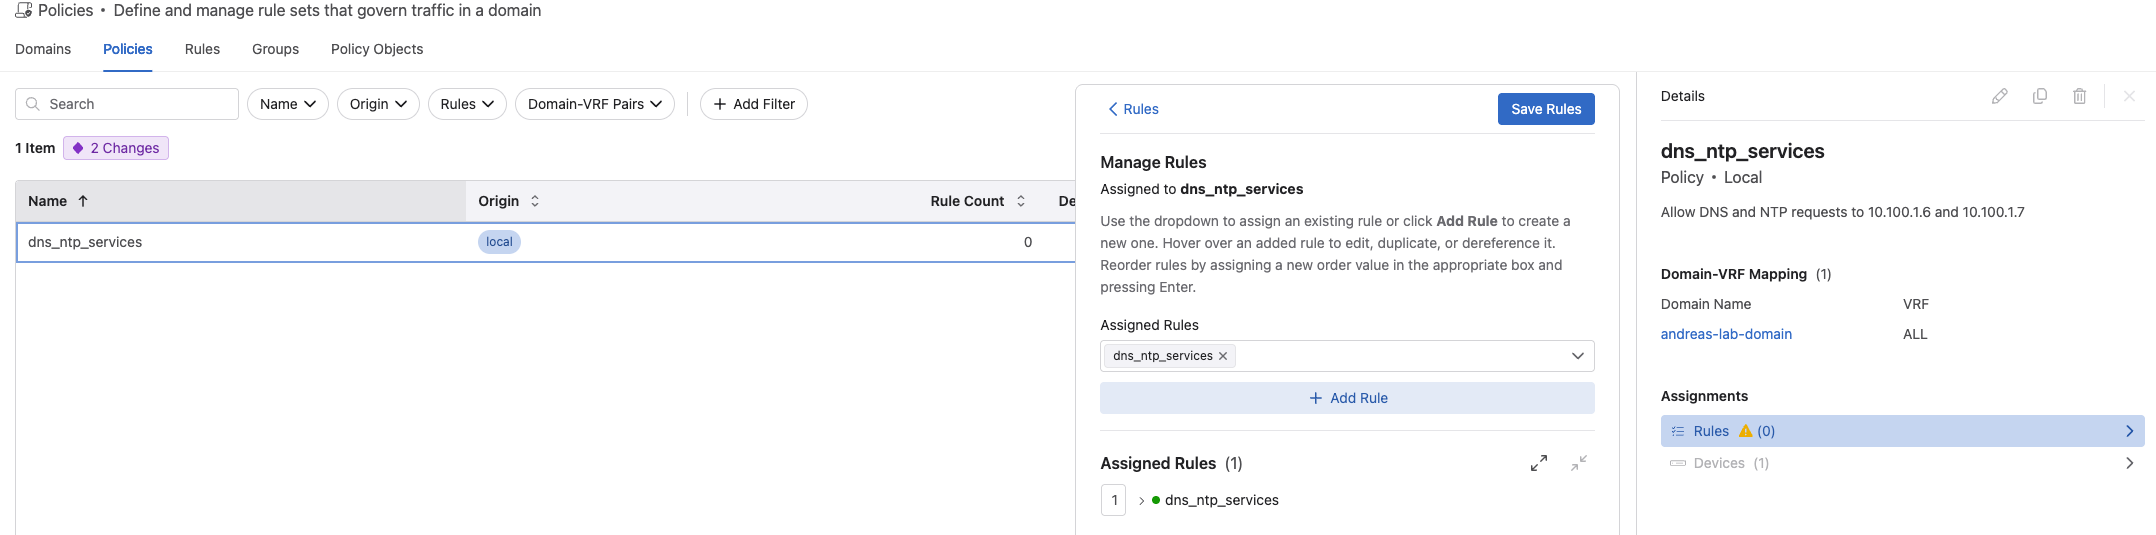This screenshot has height=535, width=2156.
Task: Expand all assigned rules with expand icon
Action: (x=1538, y=463)
